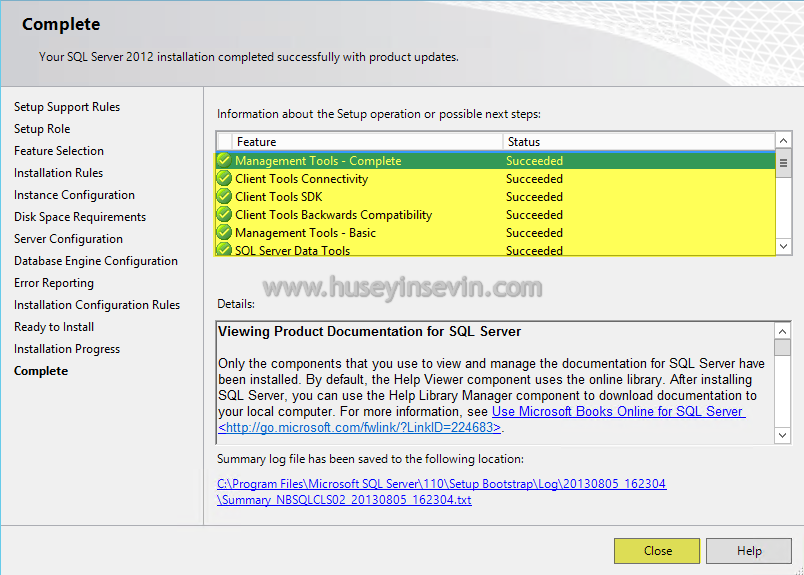Go to the Setup Support Rules step
This screenshot has height=575, width=804.
tap(67, 107)
